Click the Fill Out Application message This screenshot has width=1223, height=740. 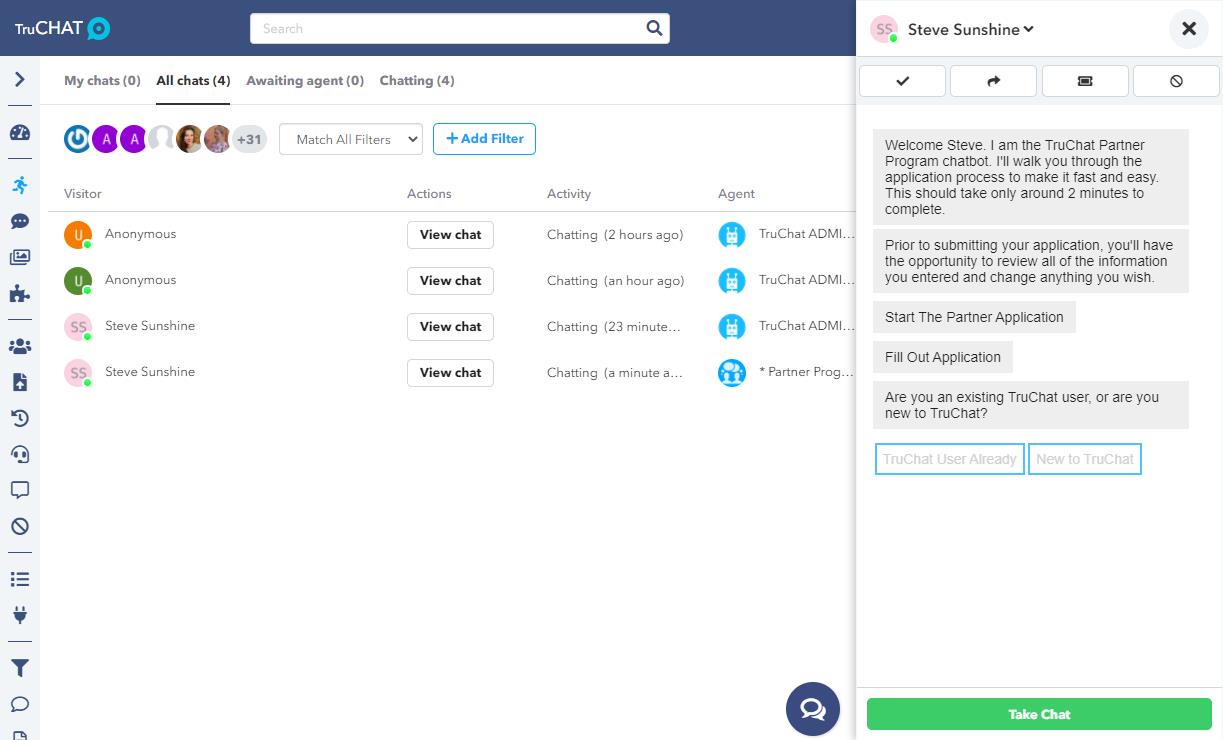click(943, 357)
